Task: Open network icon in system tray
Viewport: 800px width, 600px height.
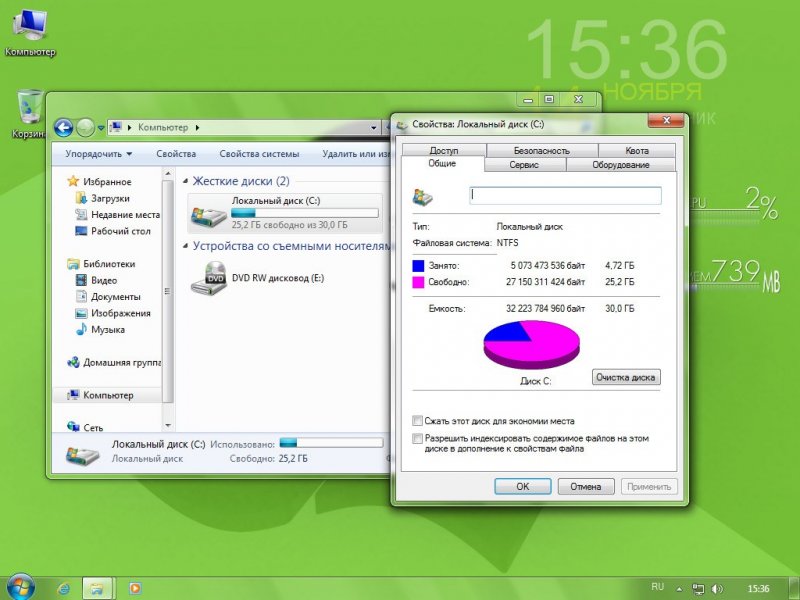Action: coord(697,589)
